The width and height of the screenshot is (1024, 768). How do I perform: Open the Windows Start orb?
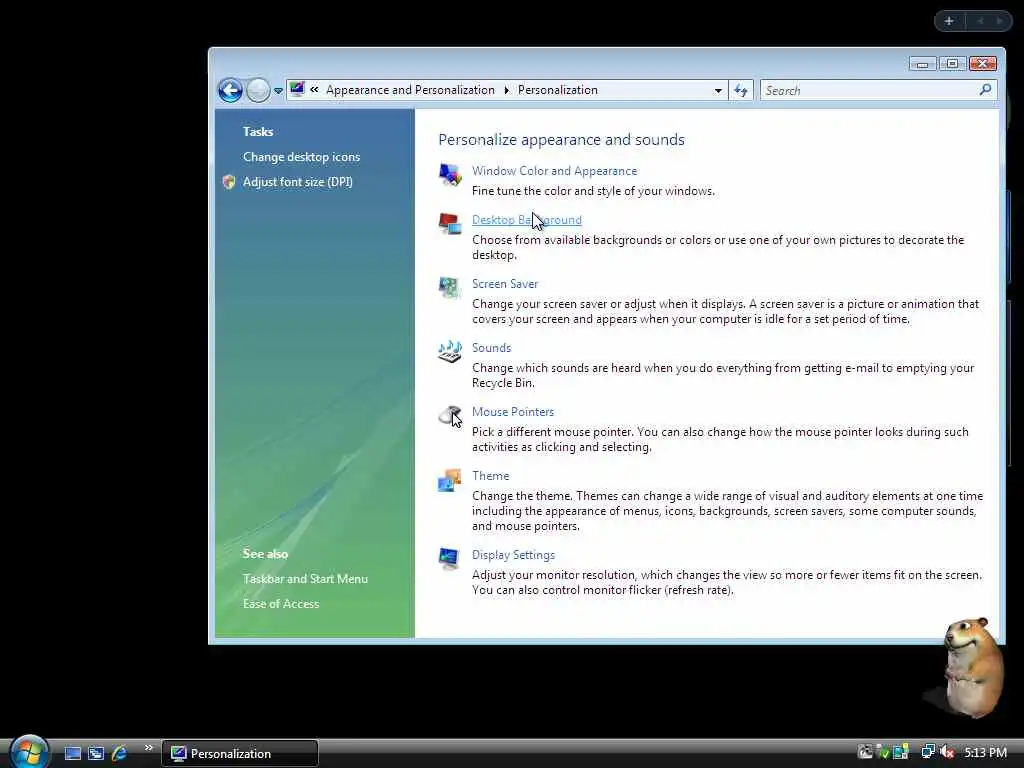click(29, 752)
